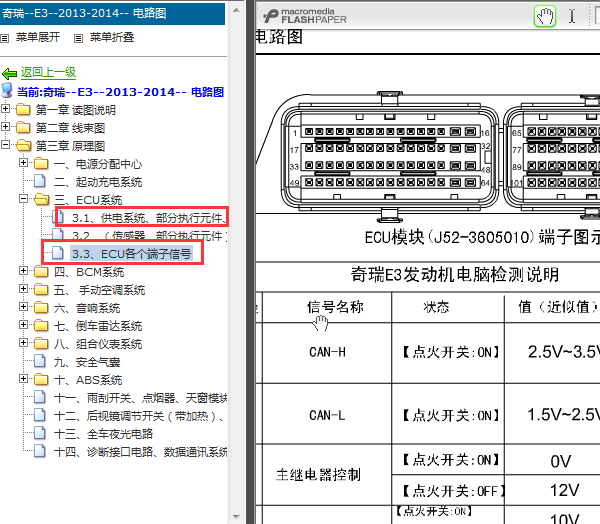Click the 当前:奇瑞--E3--2013-2014-- 电路图 heading
The height and width of the screenshot is (524, 600).
click(121, 92)
